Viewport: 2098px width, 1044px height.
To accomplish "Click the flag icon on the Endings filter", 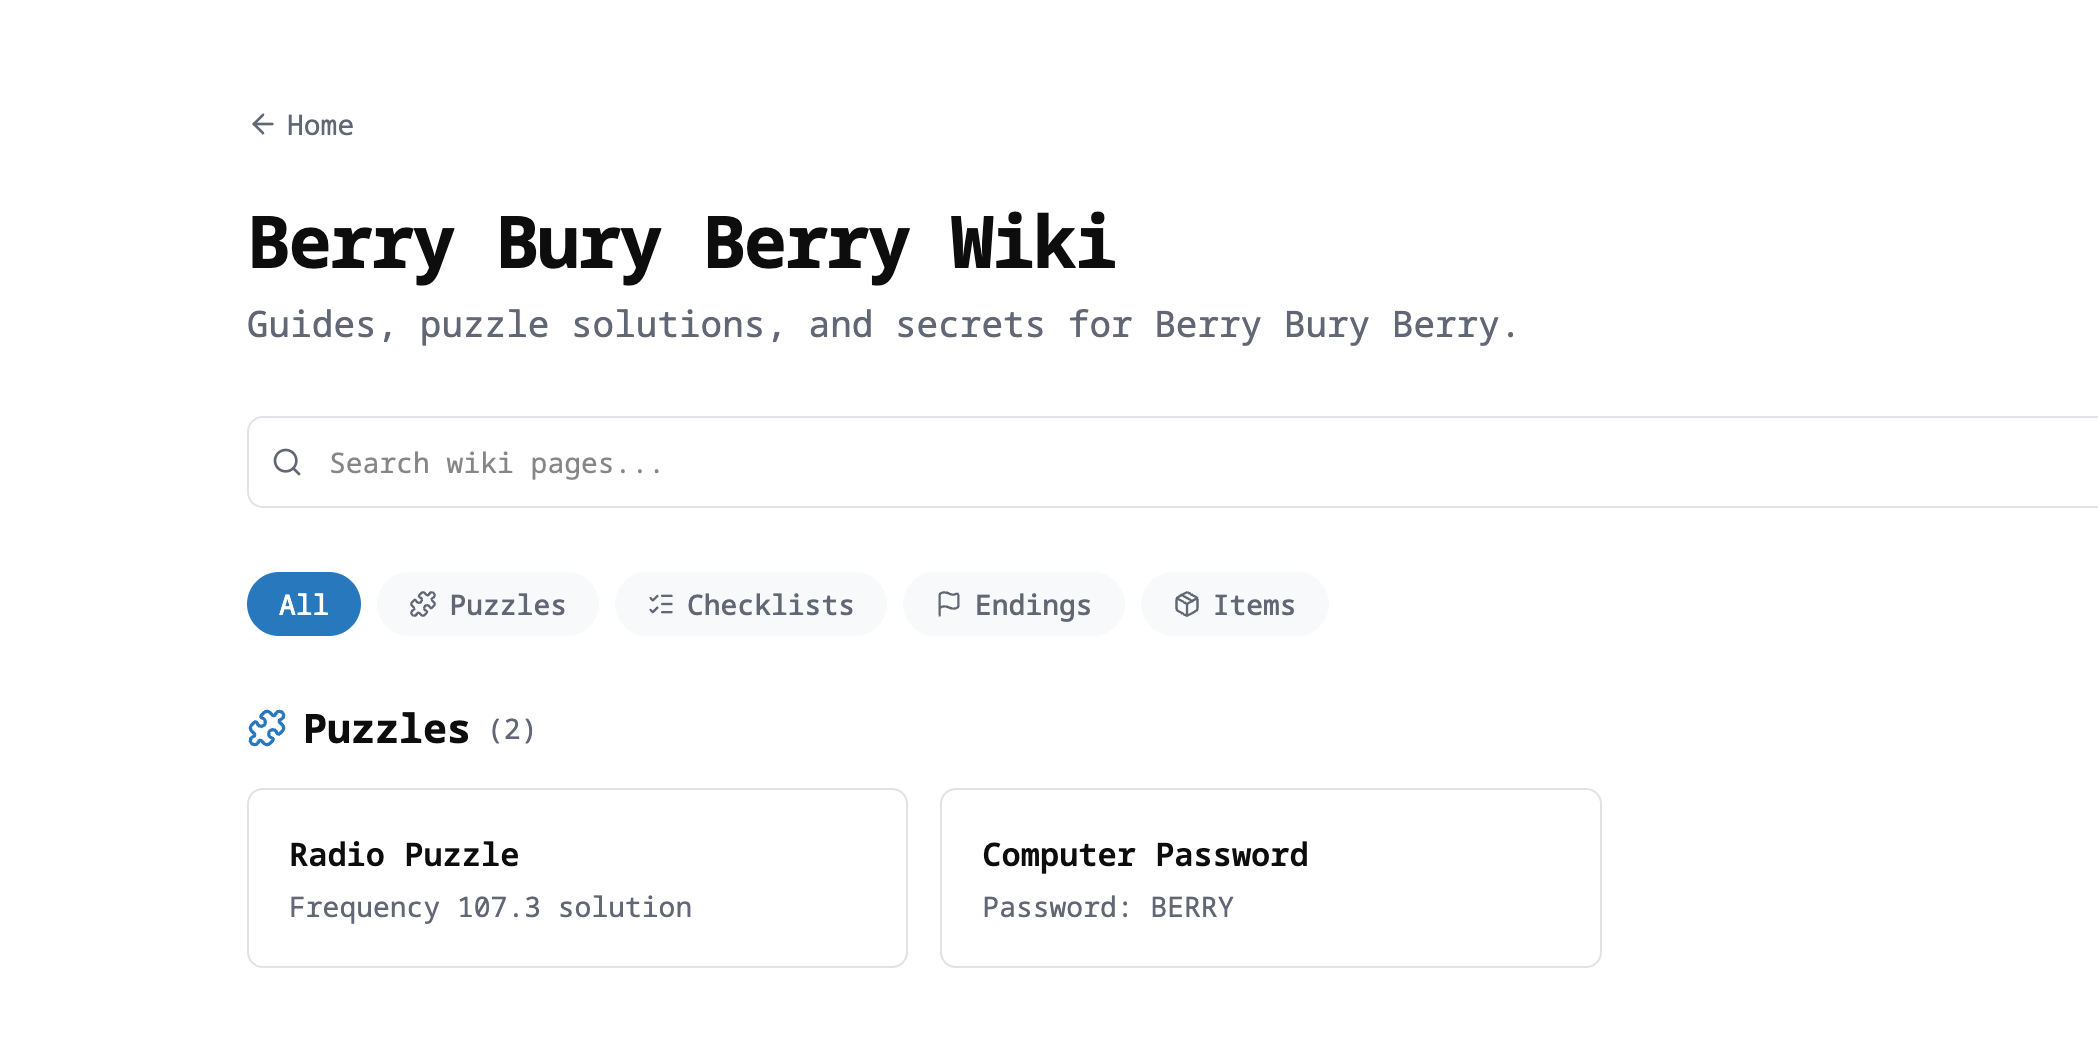I will (x=947, y=604).
